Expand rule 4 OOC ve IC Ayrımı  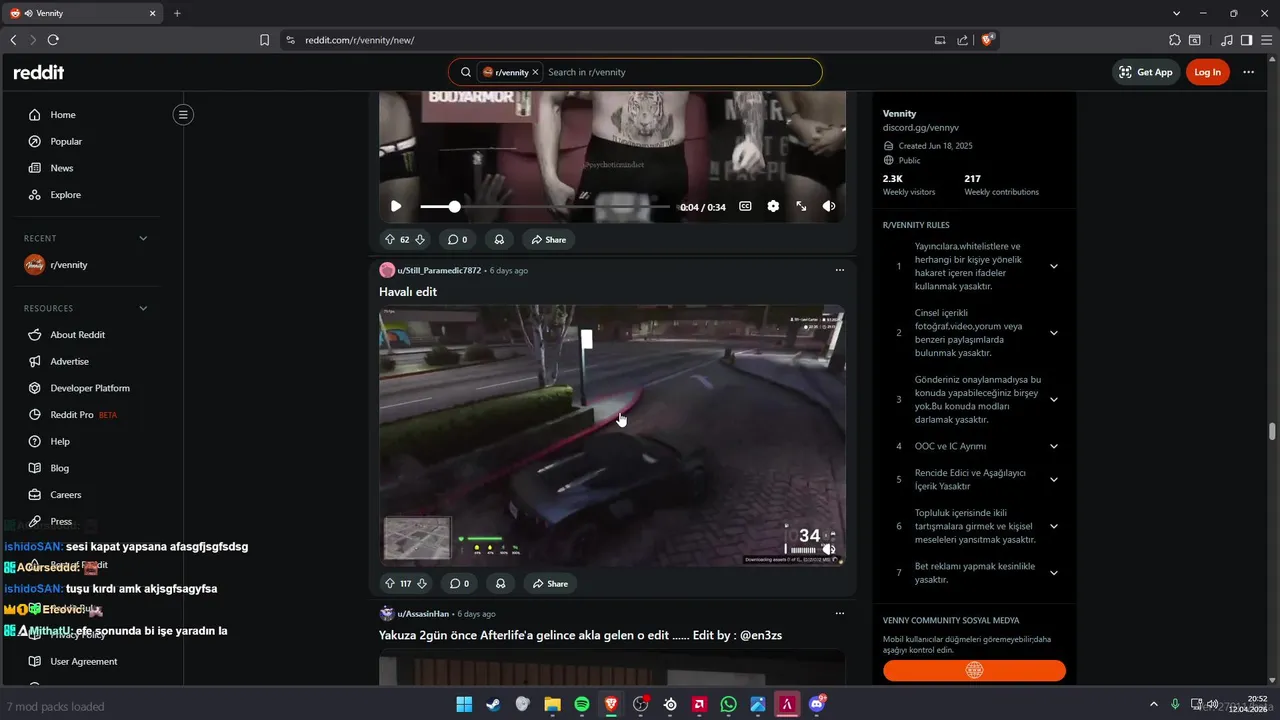[x=1053, y=446]
